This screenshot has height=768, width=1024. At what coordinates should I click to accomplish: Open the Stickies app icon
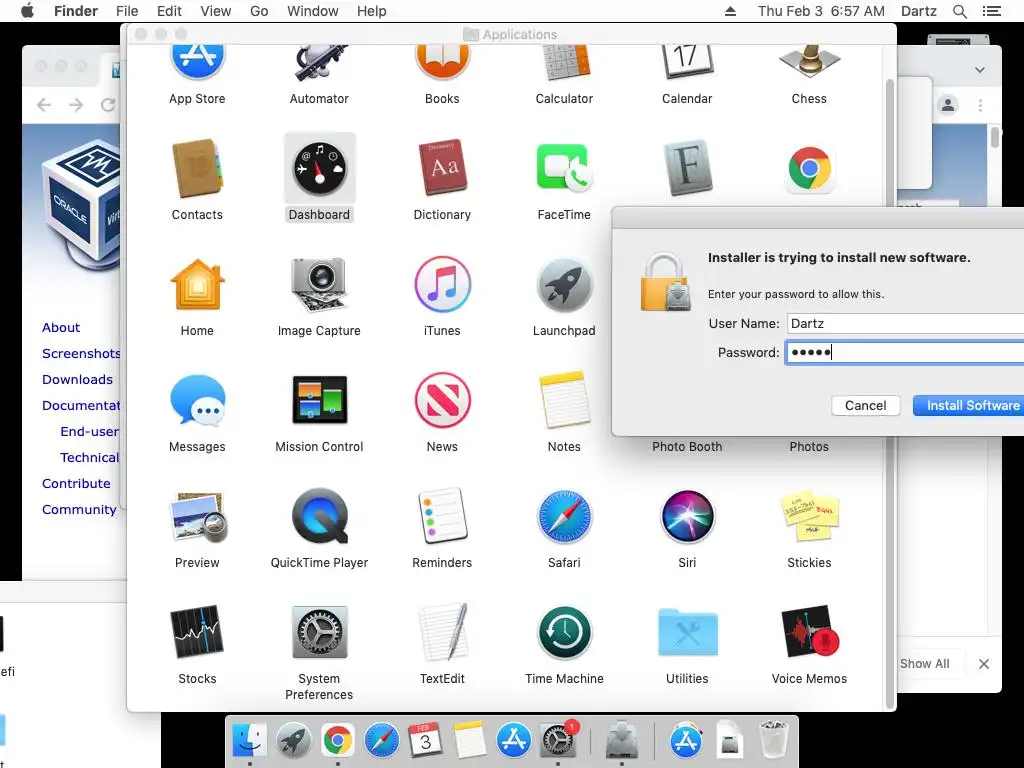tap(809, 516)
